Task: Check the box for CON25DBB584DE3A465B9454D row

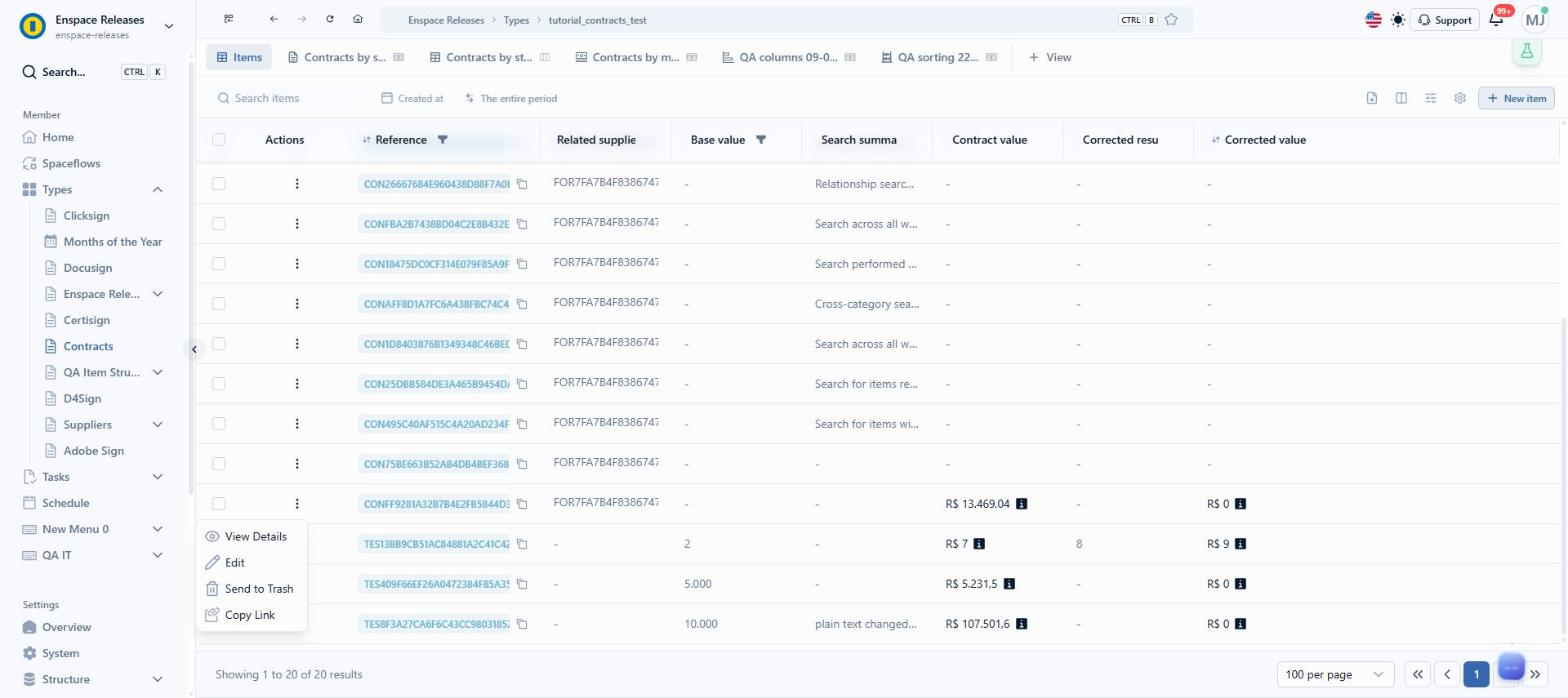Action: pos(219,384)
